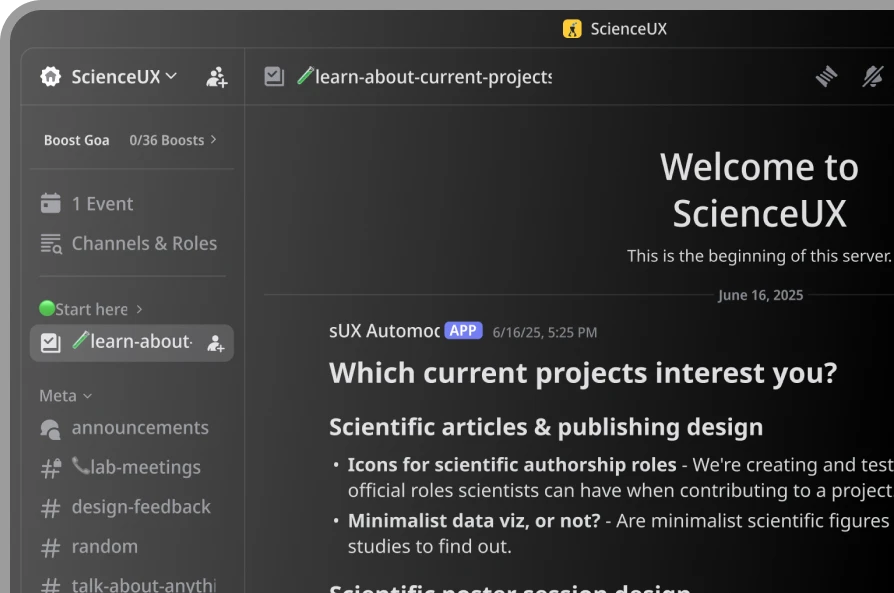Click 'This is the beginning of this server' text

(x=759, y=256)
